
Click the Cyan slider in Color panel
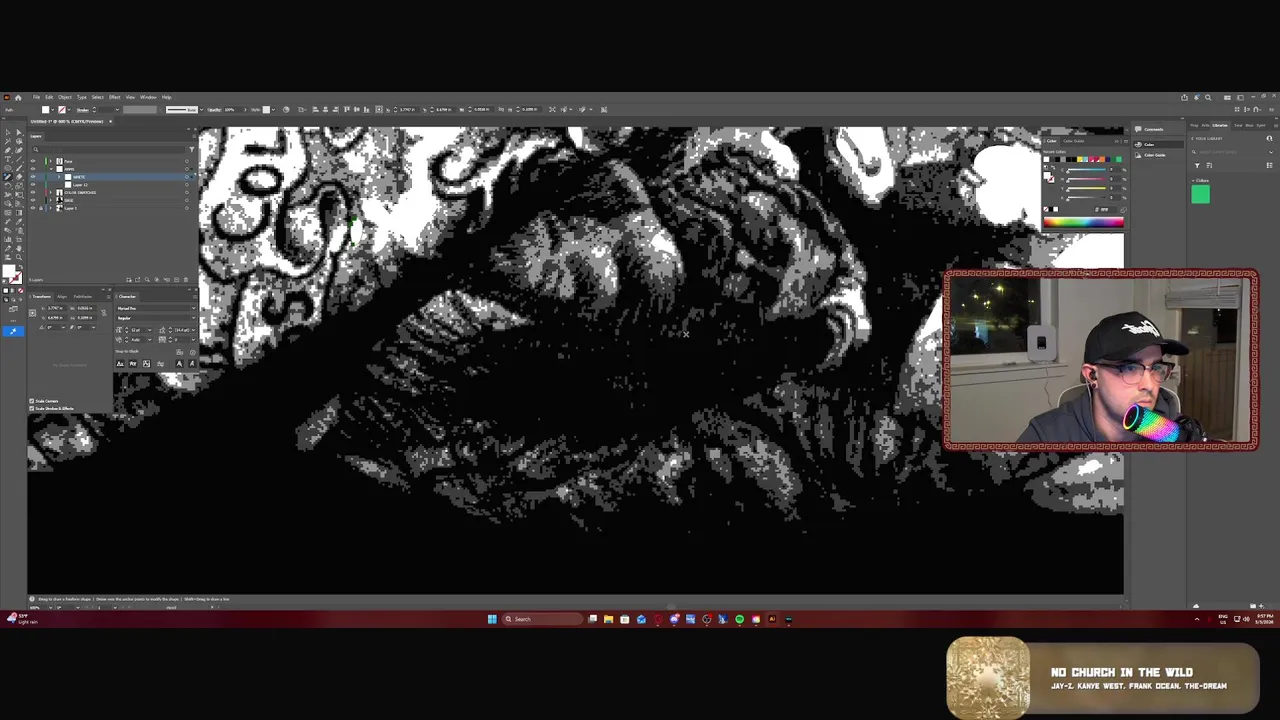pyautogui.click(x=1087, y=170)
